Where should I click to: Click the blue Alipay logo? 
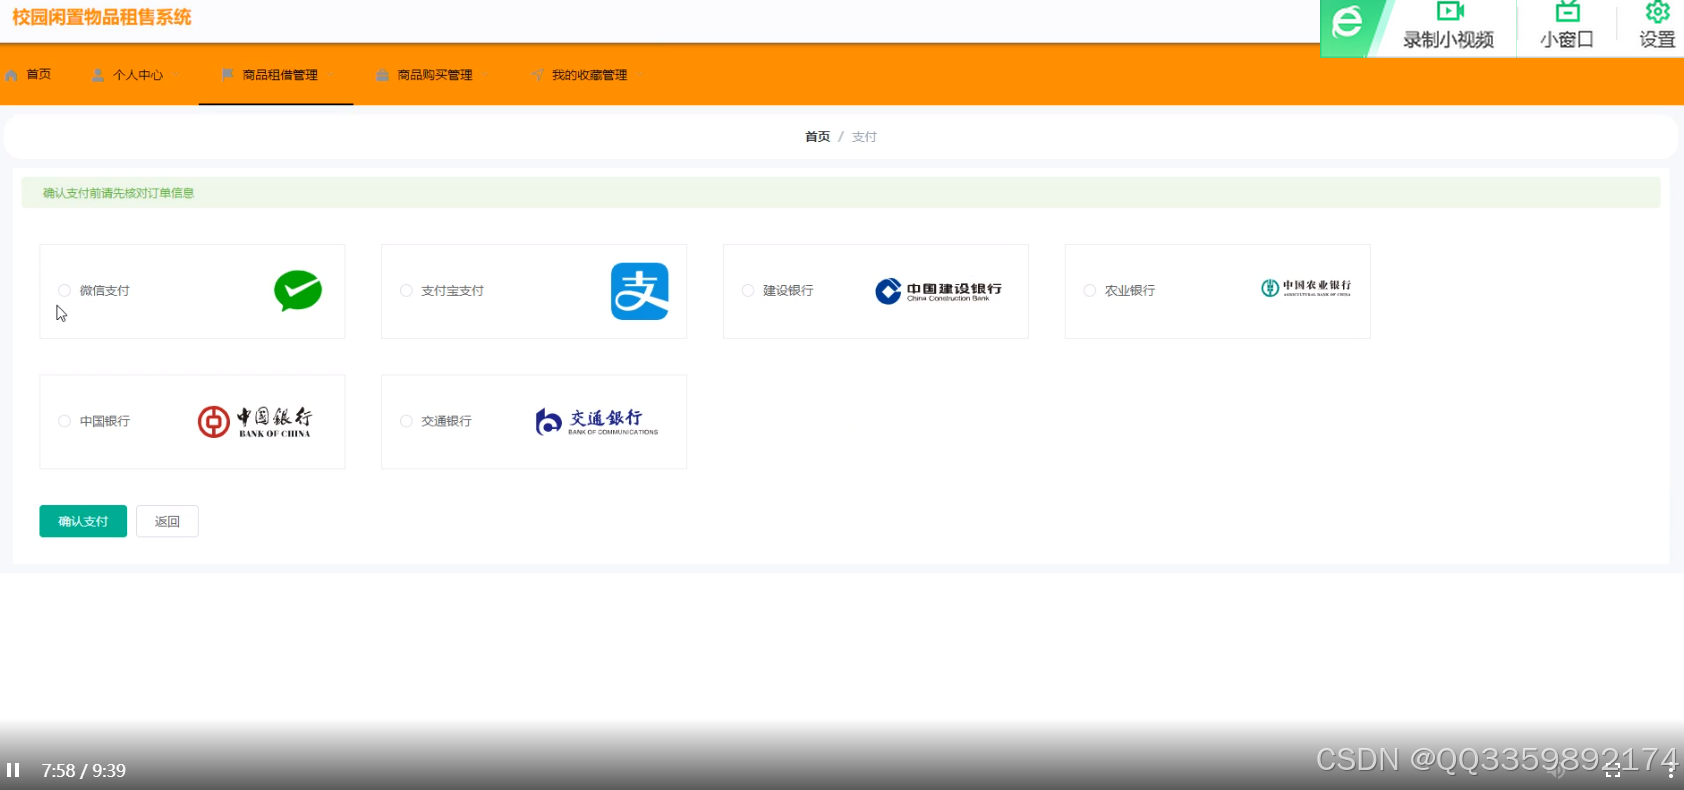(640, 291)
